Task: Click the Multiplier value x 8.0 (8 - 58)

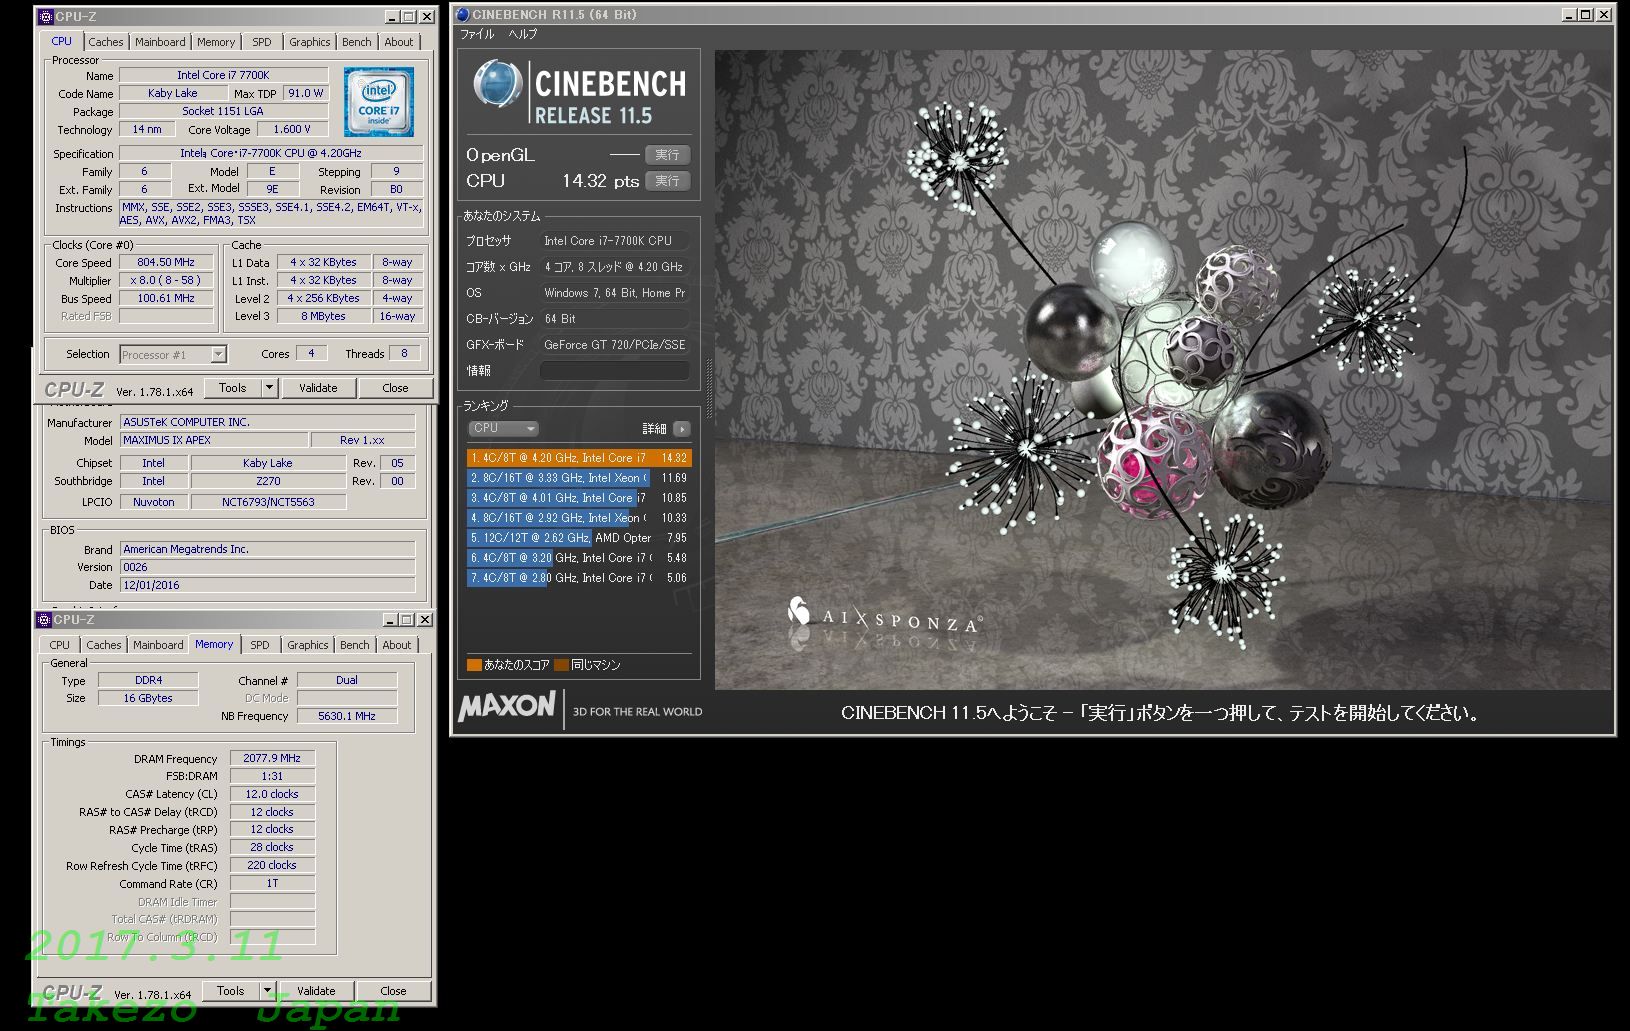Action: [166, 281]
